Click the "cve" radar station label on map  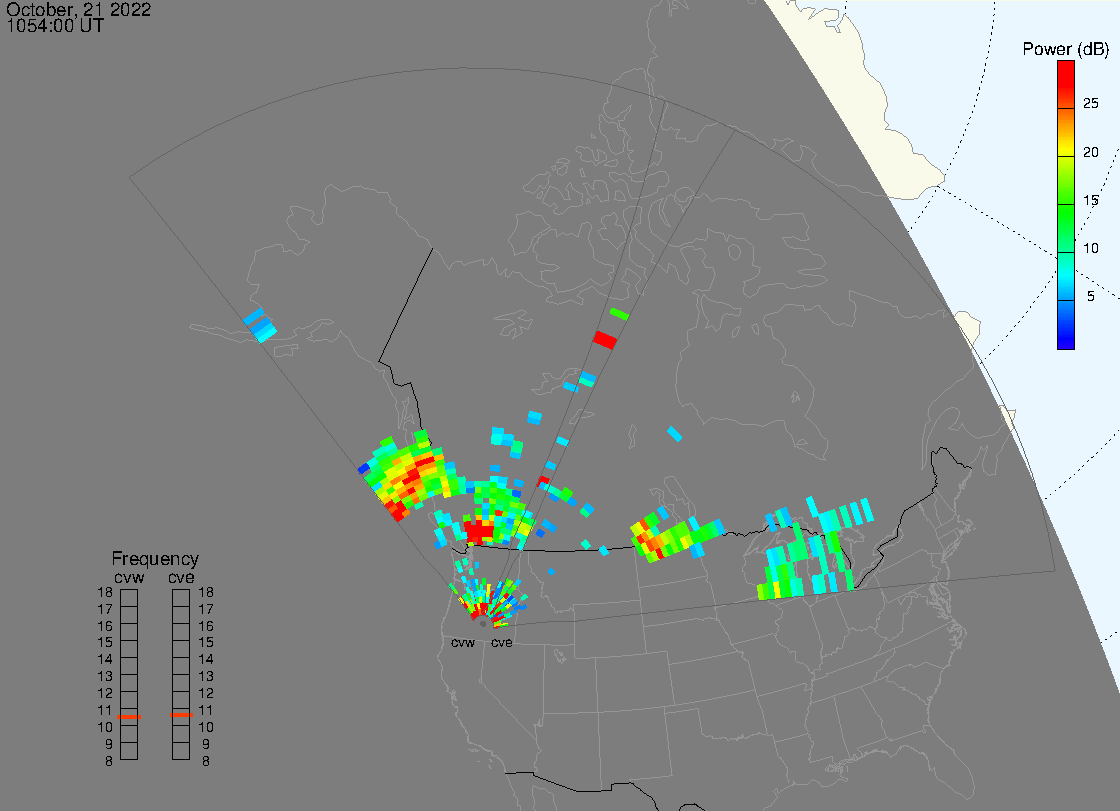click(x=501, y=643)
